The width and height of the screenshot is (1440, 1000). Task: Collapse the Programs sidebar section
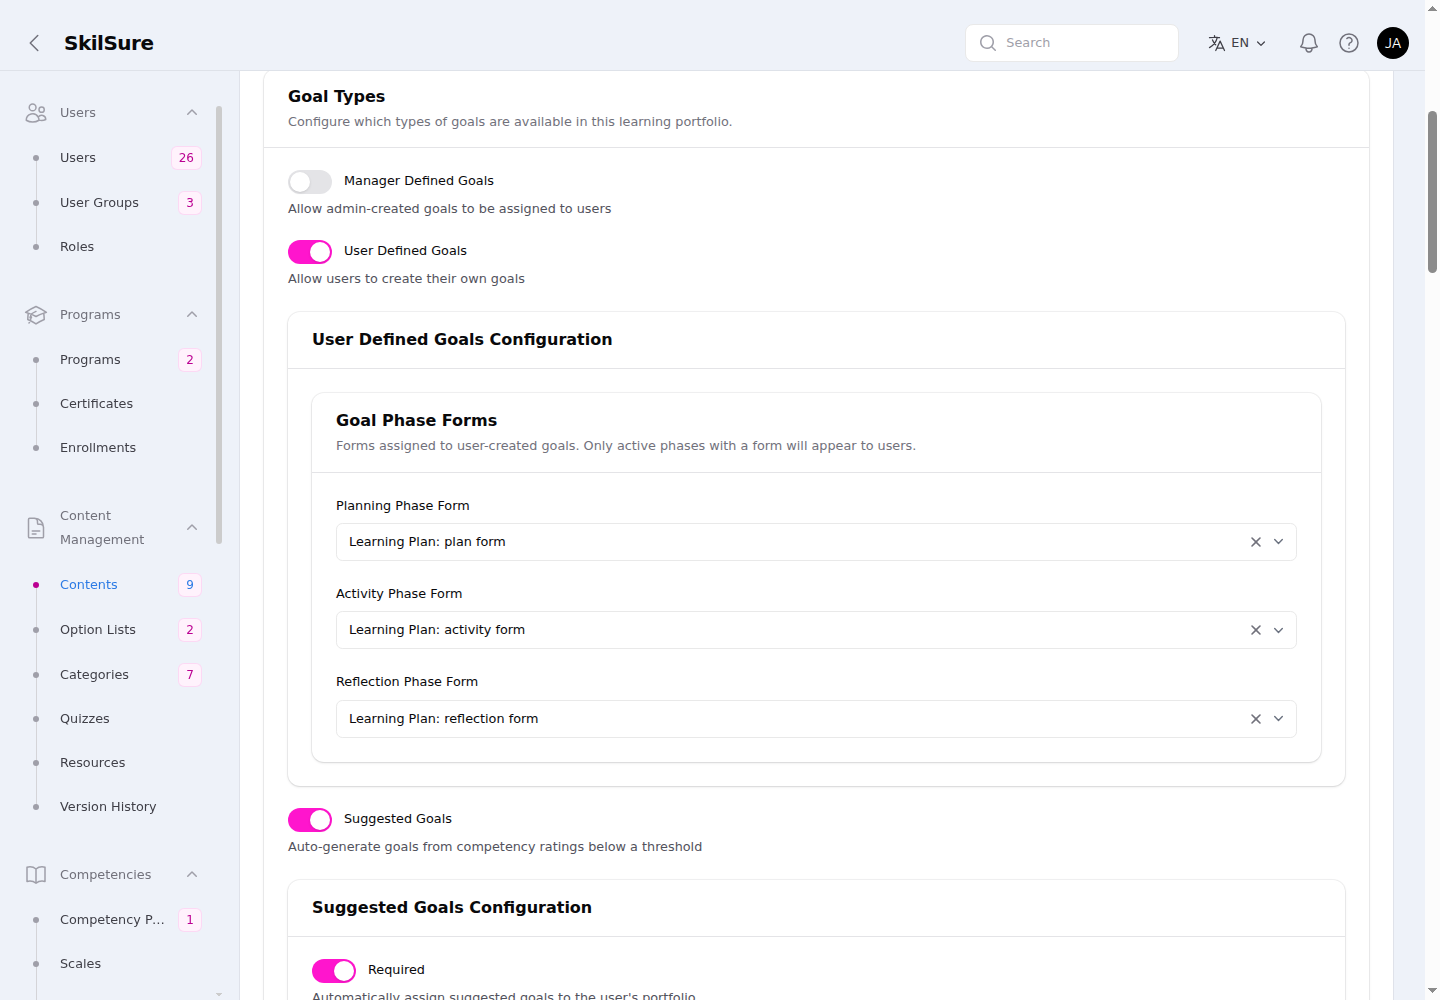click(192, 315)
